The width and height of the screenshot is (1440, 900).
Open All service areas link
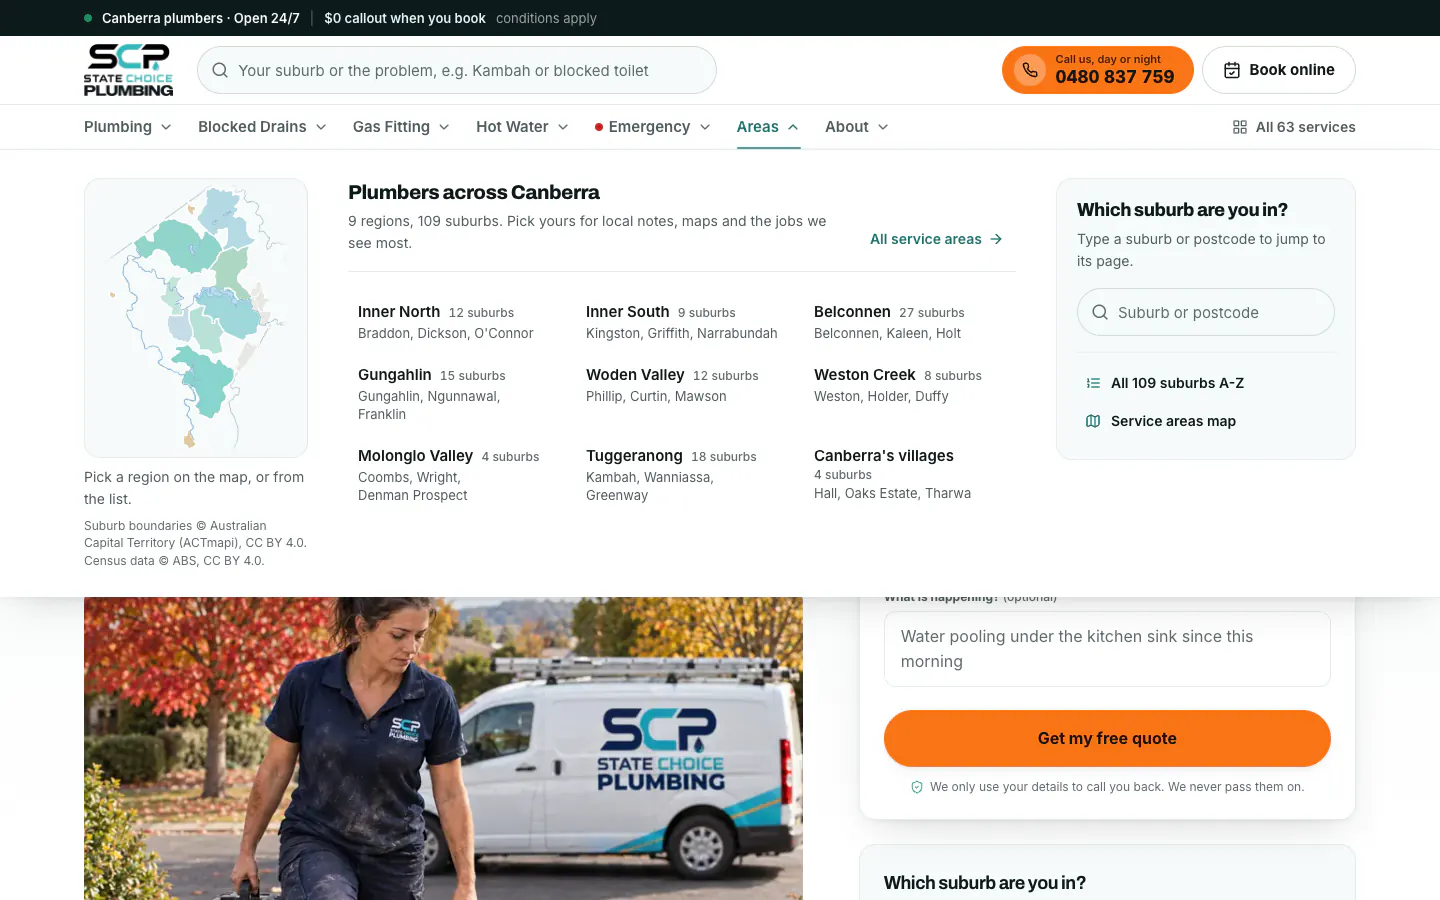pos(936,239)
